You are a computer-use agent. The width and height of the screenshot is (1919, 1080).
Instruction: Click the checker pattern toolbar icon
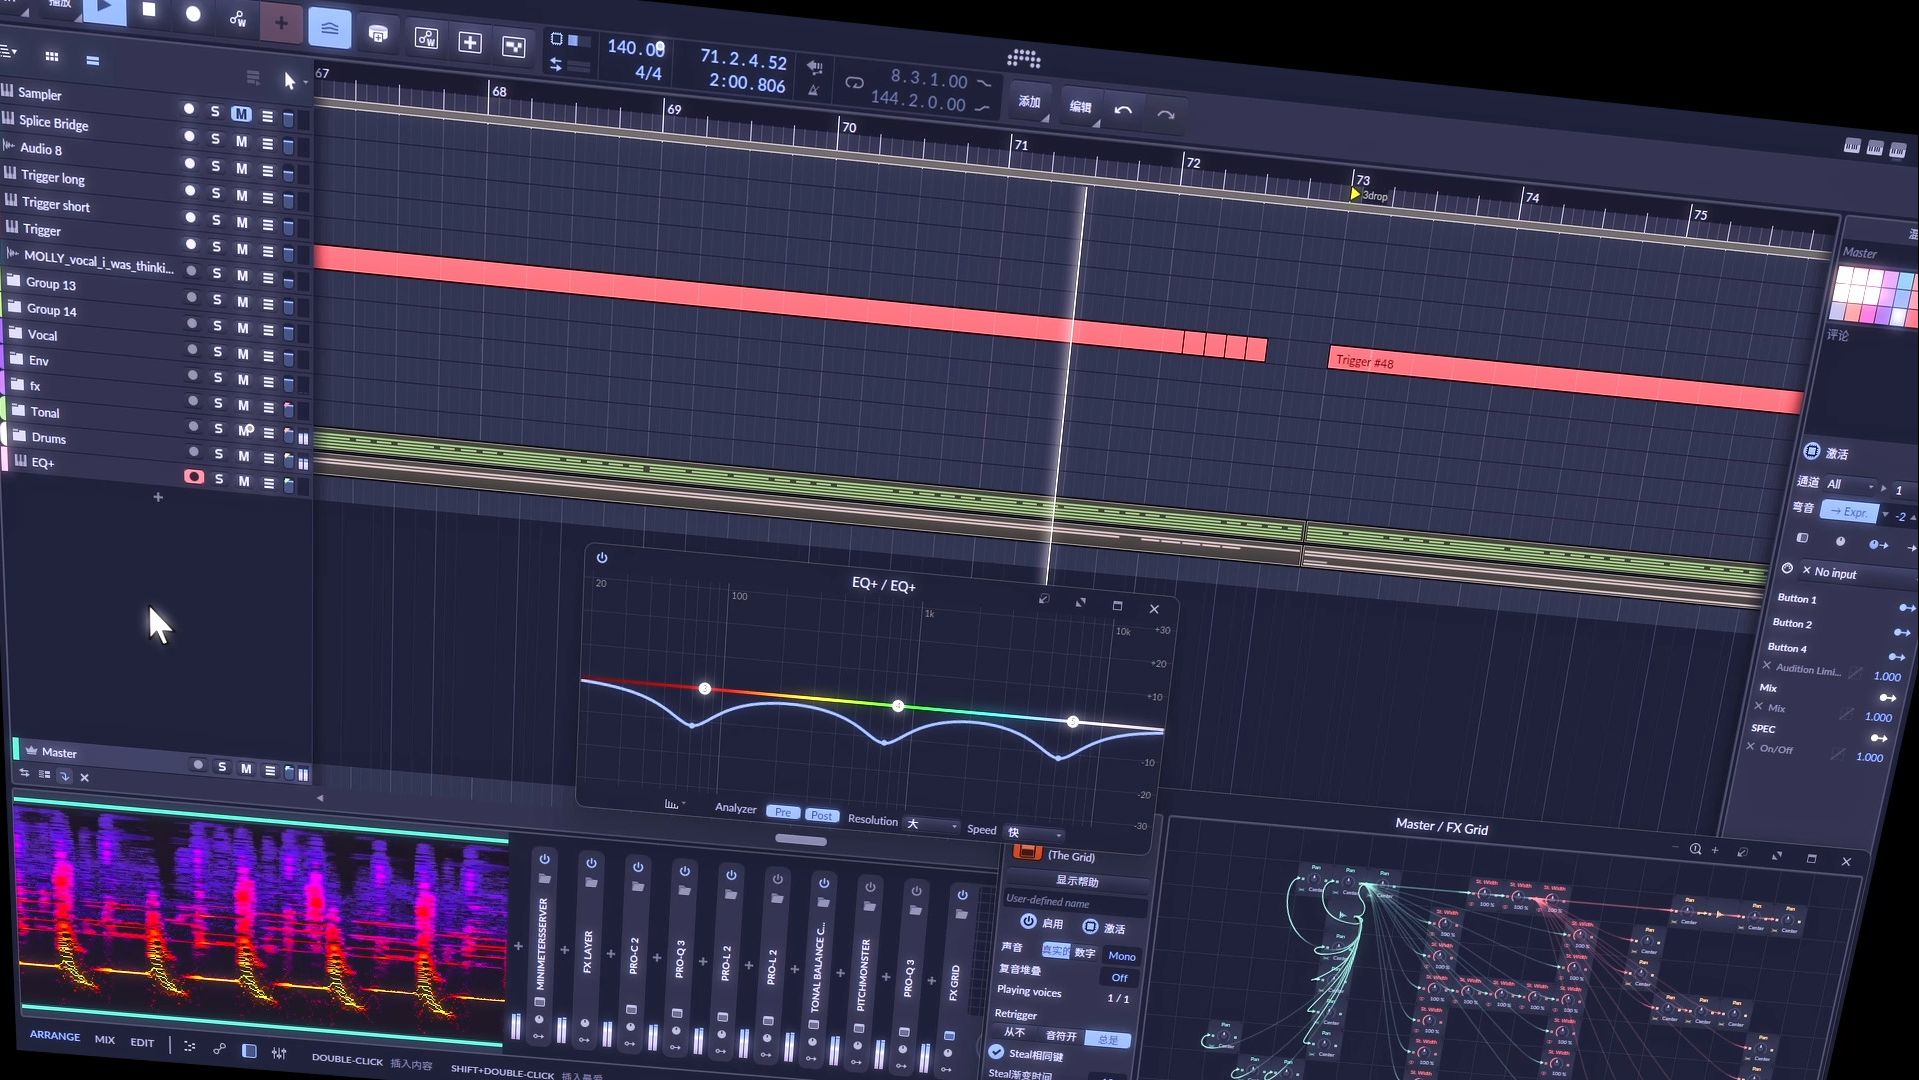click(514, 46)
